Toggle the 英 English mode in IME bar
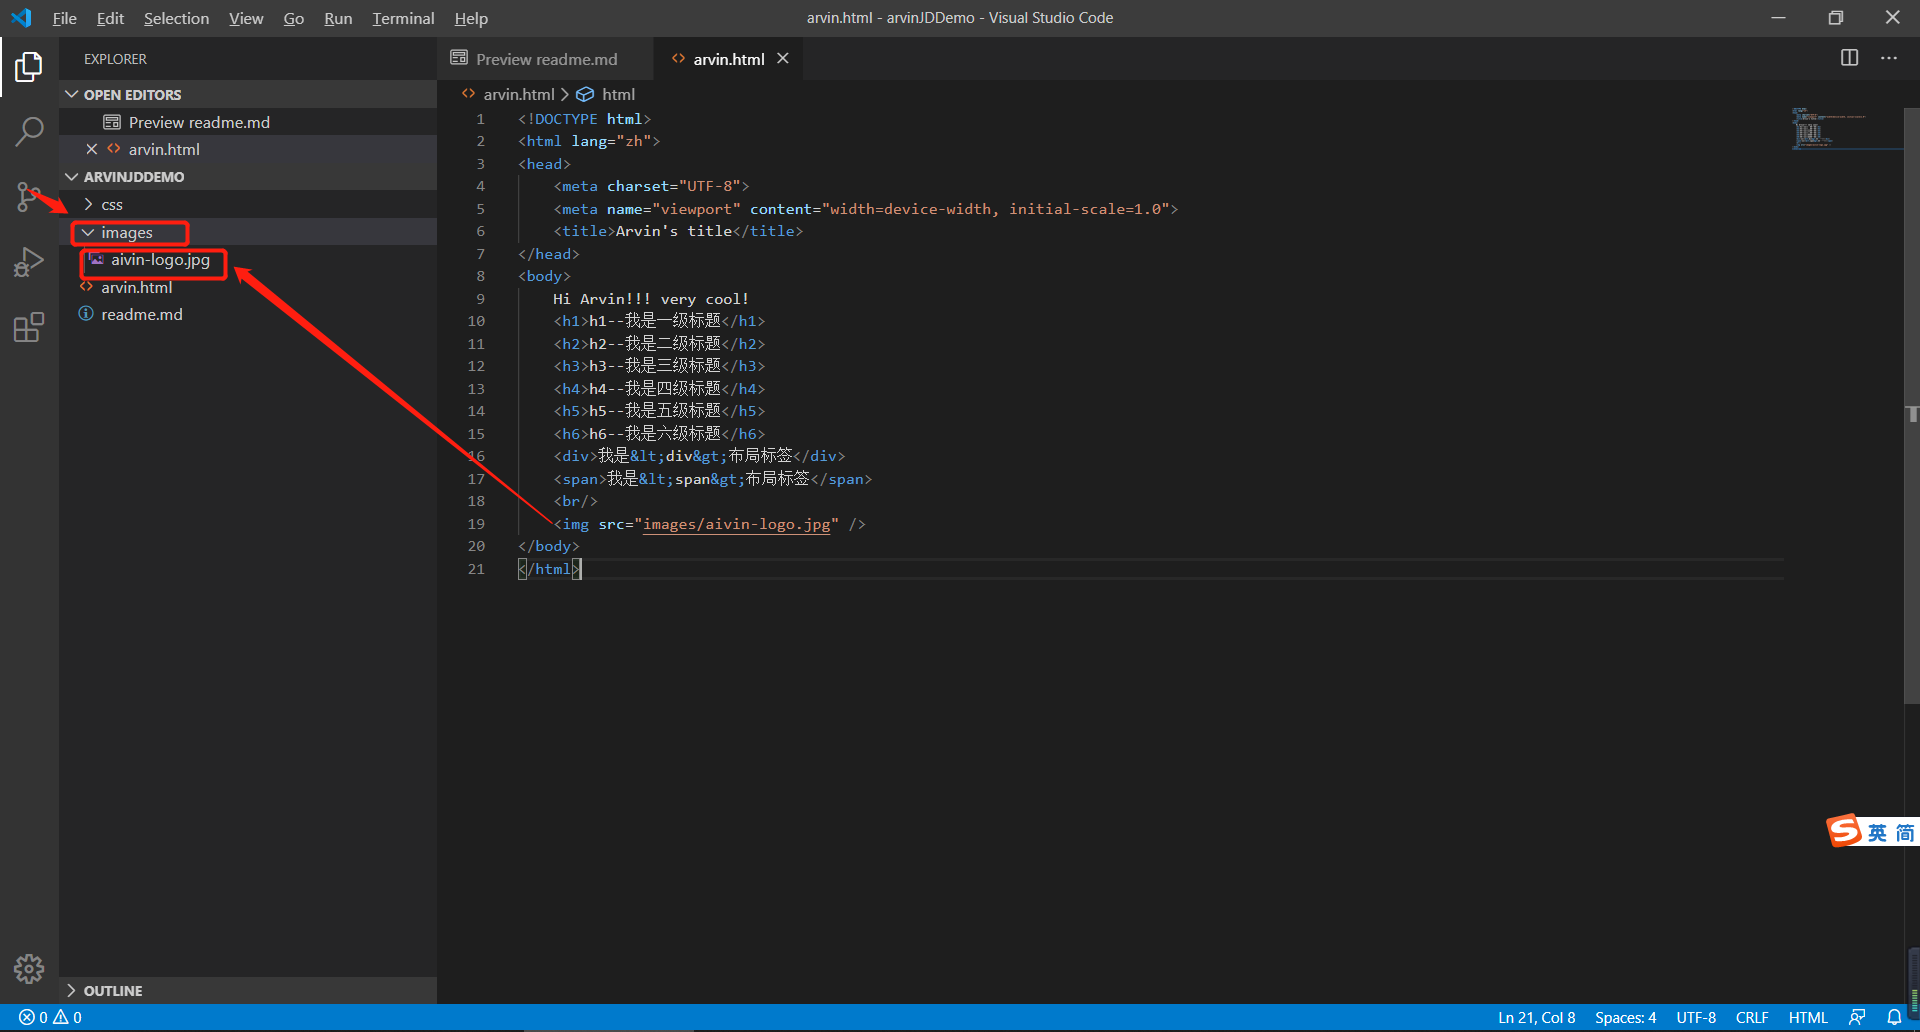Viewport: 1920px width, 1032px height. (x=1877, y=832)
